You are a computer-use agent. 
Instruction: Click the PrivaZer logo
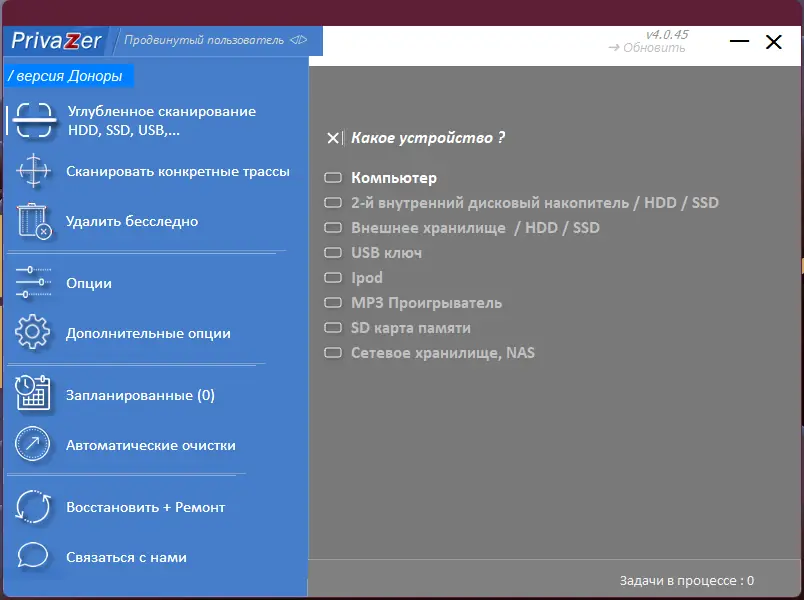56,41
